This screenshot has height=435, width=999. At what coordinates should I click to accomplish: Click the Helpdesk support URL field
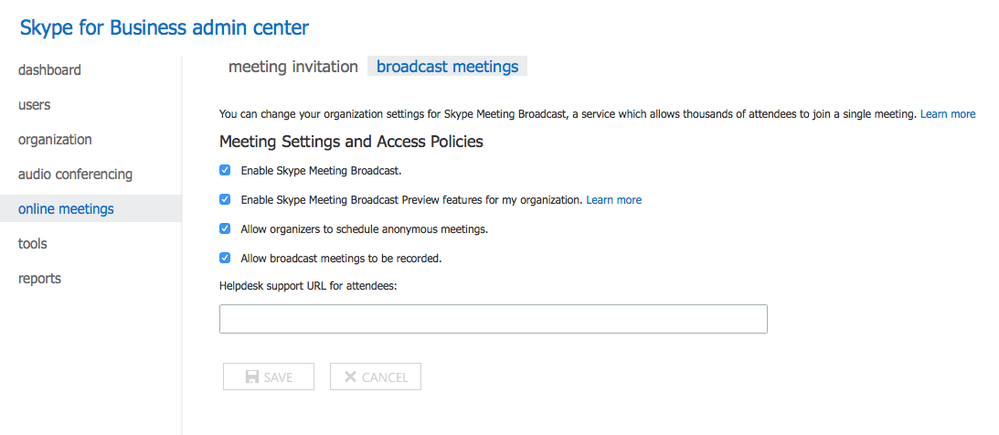pyautogui.click(x=493, y=319)
